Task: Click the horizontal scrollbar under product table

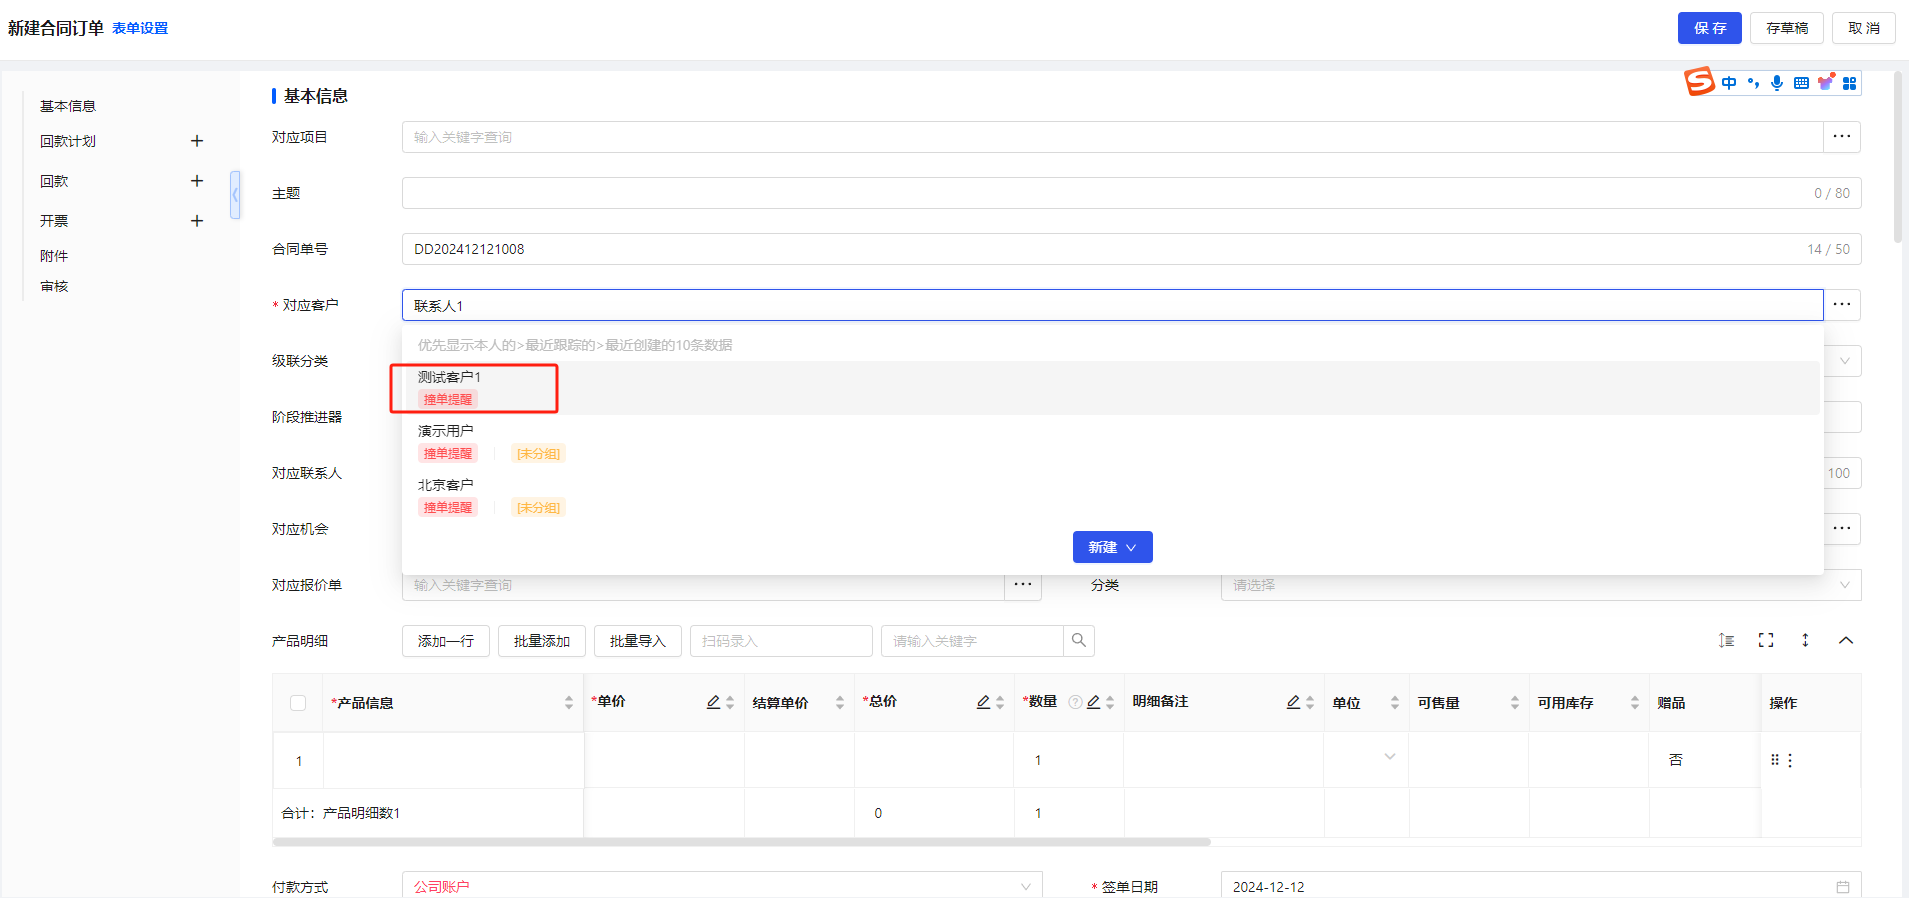Action: tap(742, 842)
